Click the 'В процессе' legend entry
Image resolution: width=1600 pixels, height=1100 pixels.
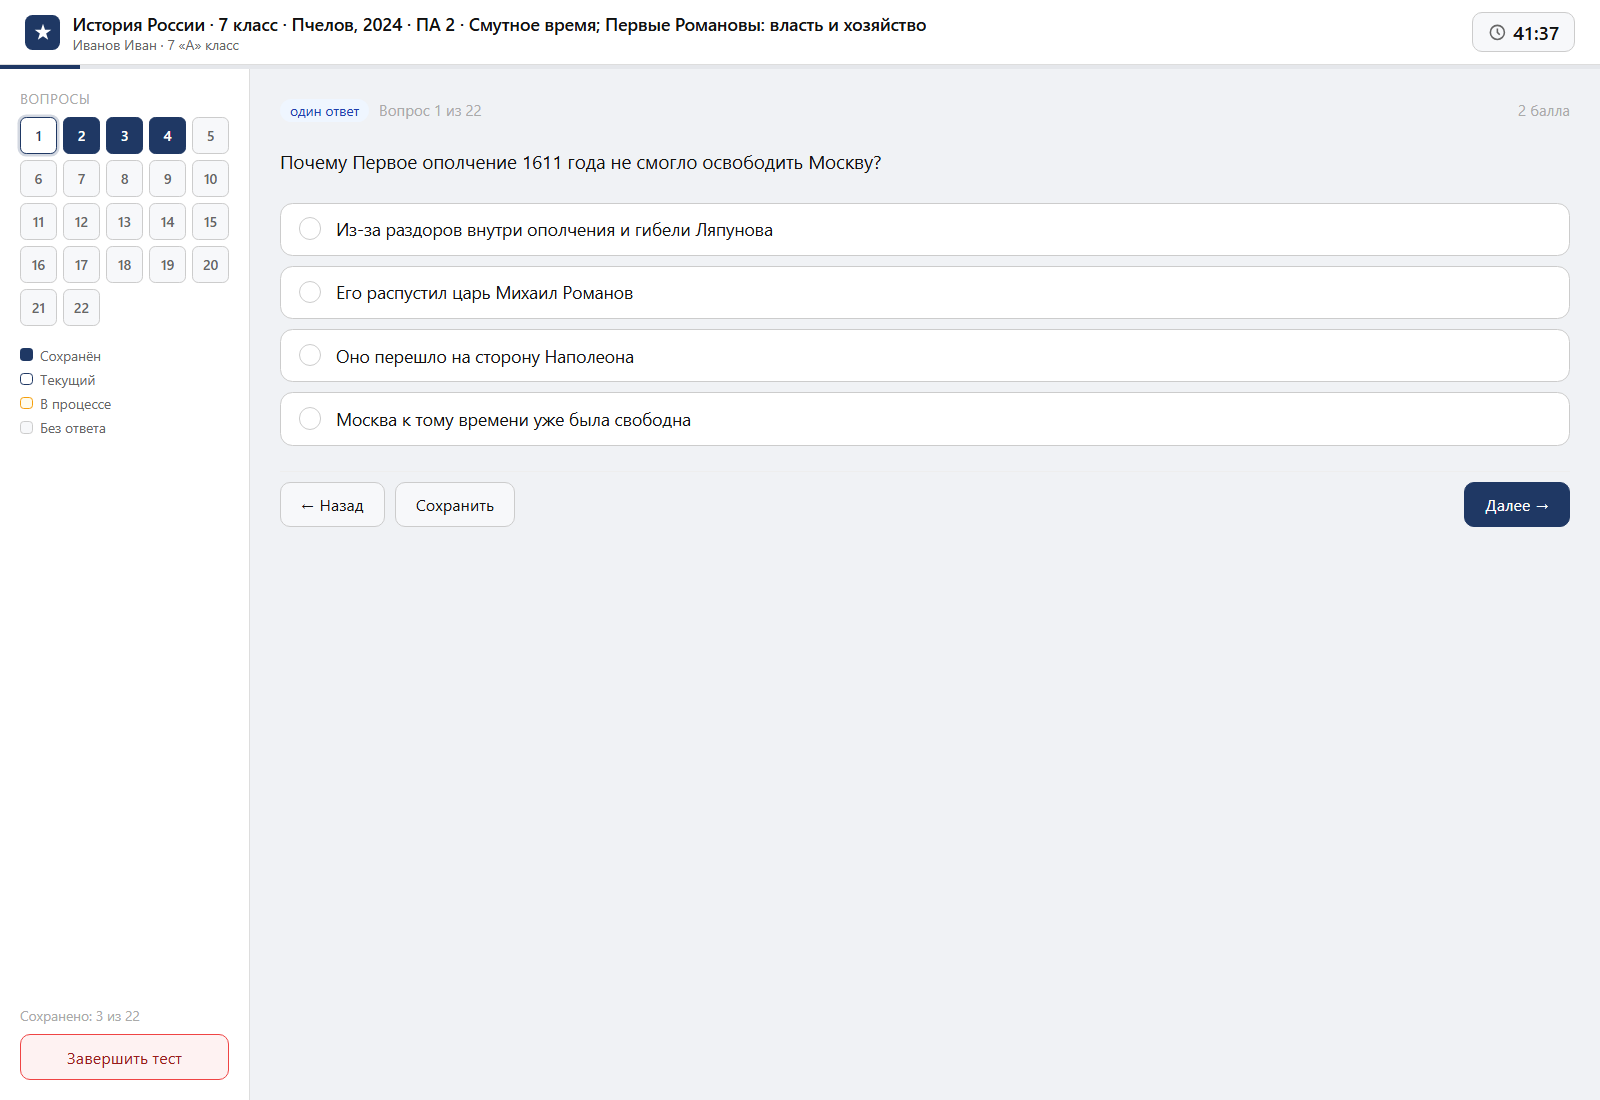66,404
